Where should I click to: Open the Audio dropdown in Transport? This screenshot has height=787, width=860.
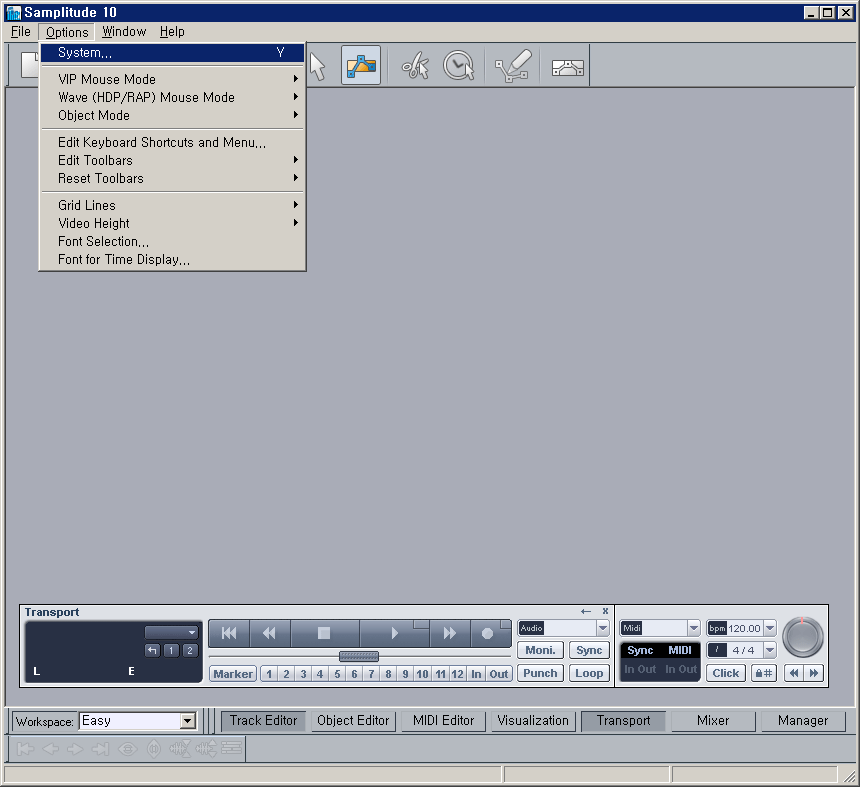pyautogui.click(x=603, y=628)
